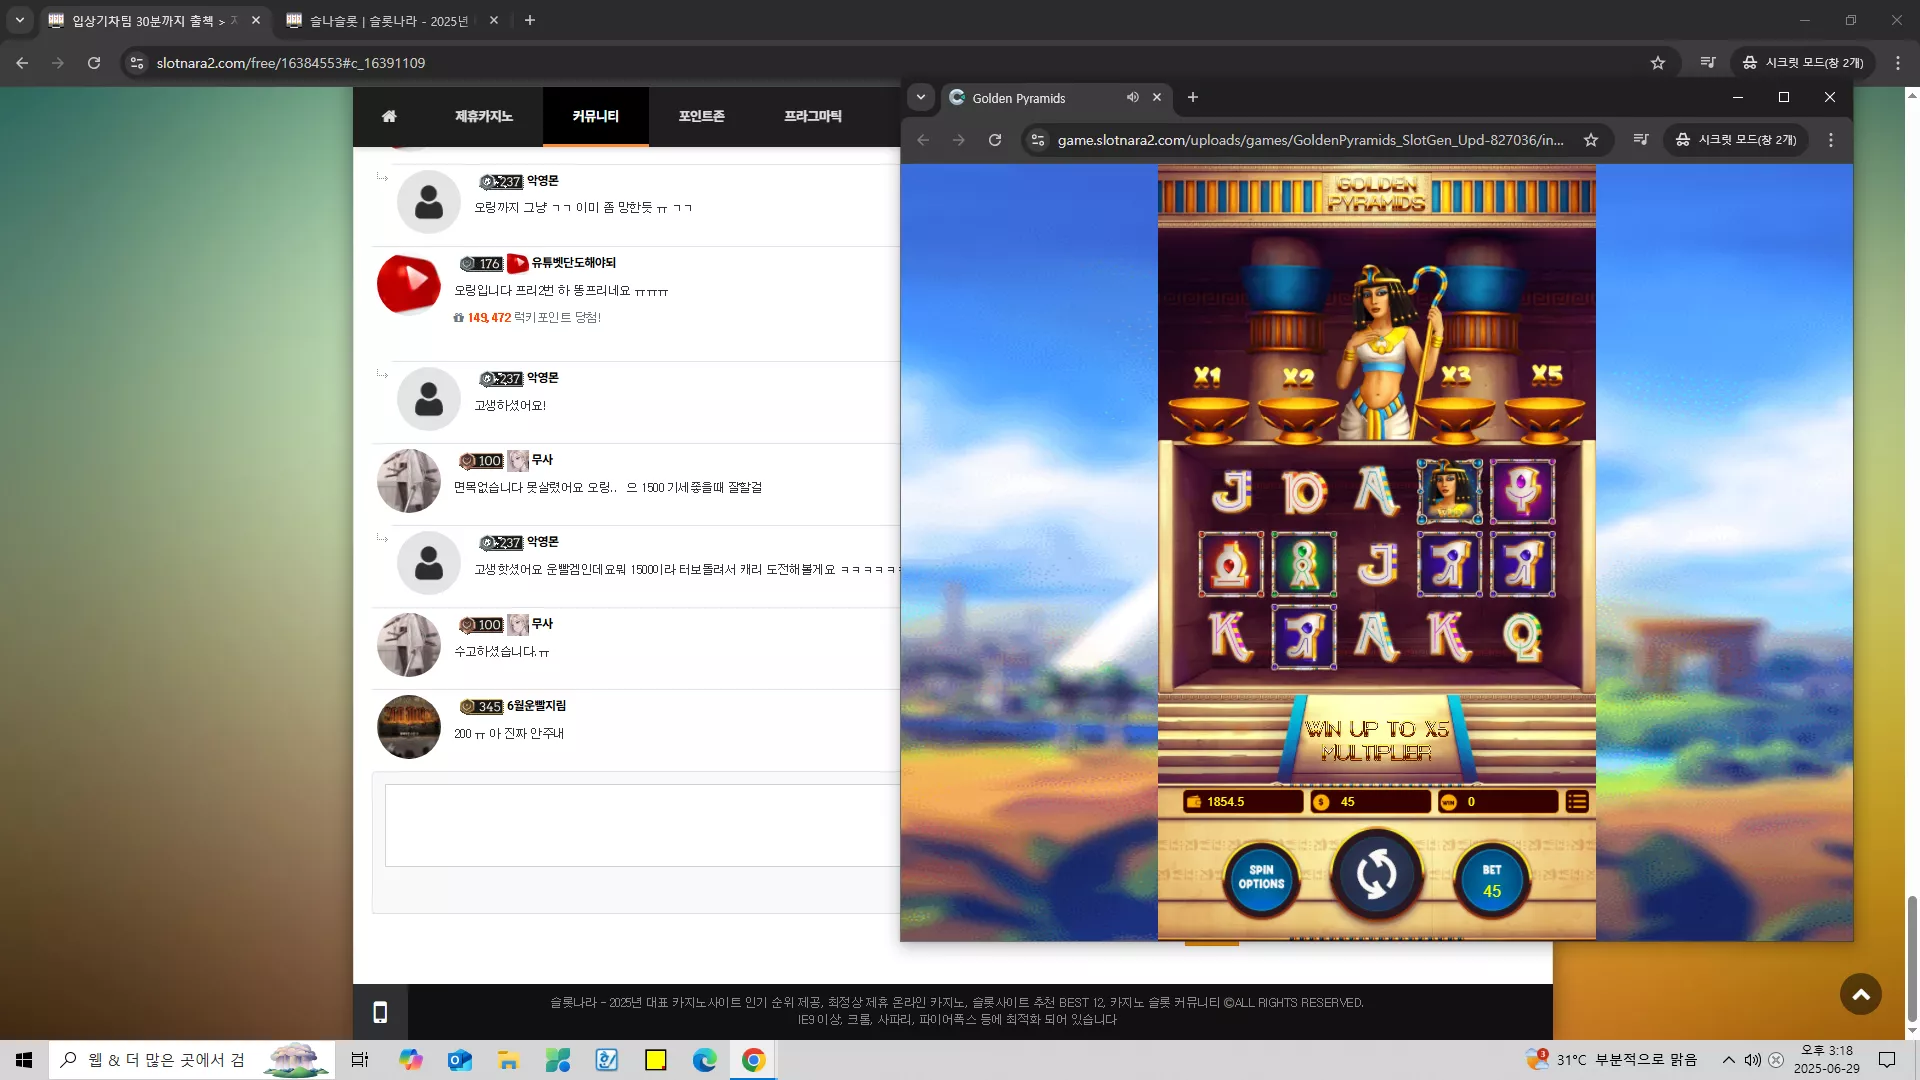Reload the Golden Pyramids game page
This screenshot has height=1080, width=1920.
pos(995,140)
